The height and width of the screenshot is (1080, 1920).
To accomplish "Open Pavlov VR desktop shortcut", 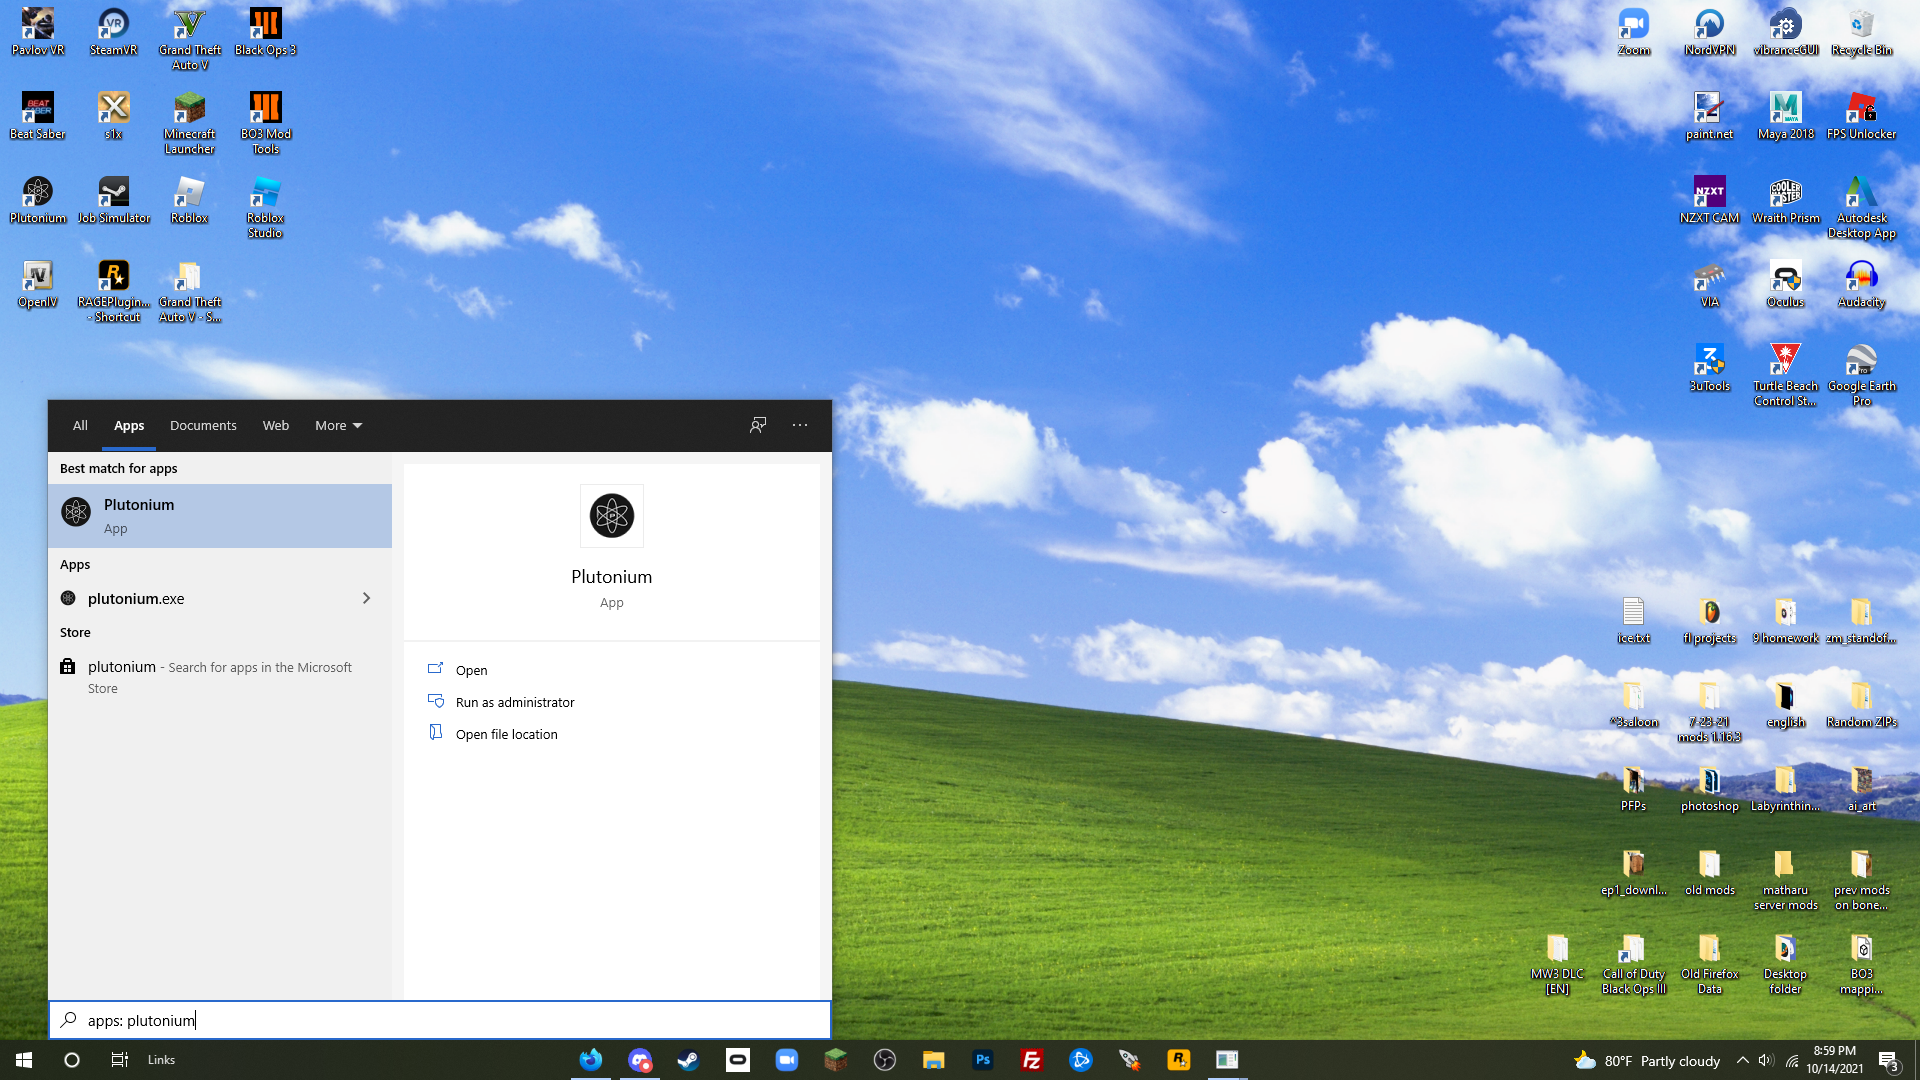I will click(x=38, y=32).
